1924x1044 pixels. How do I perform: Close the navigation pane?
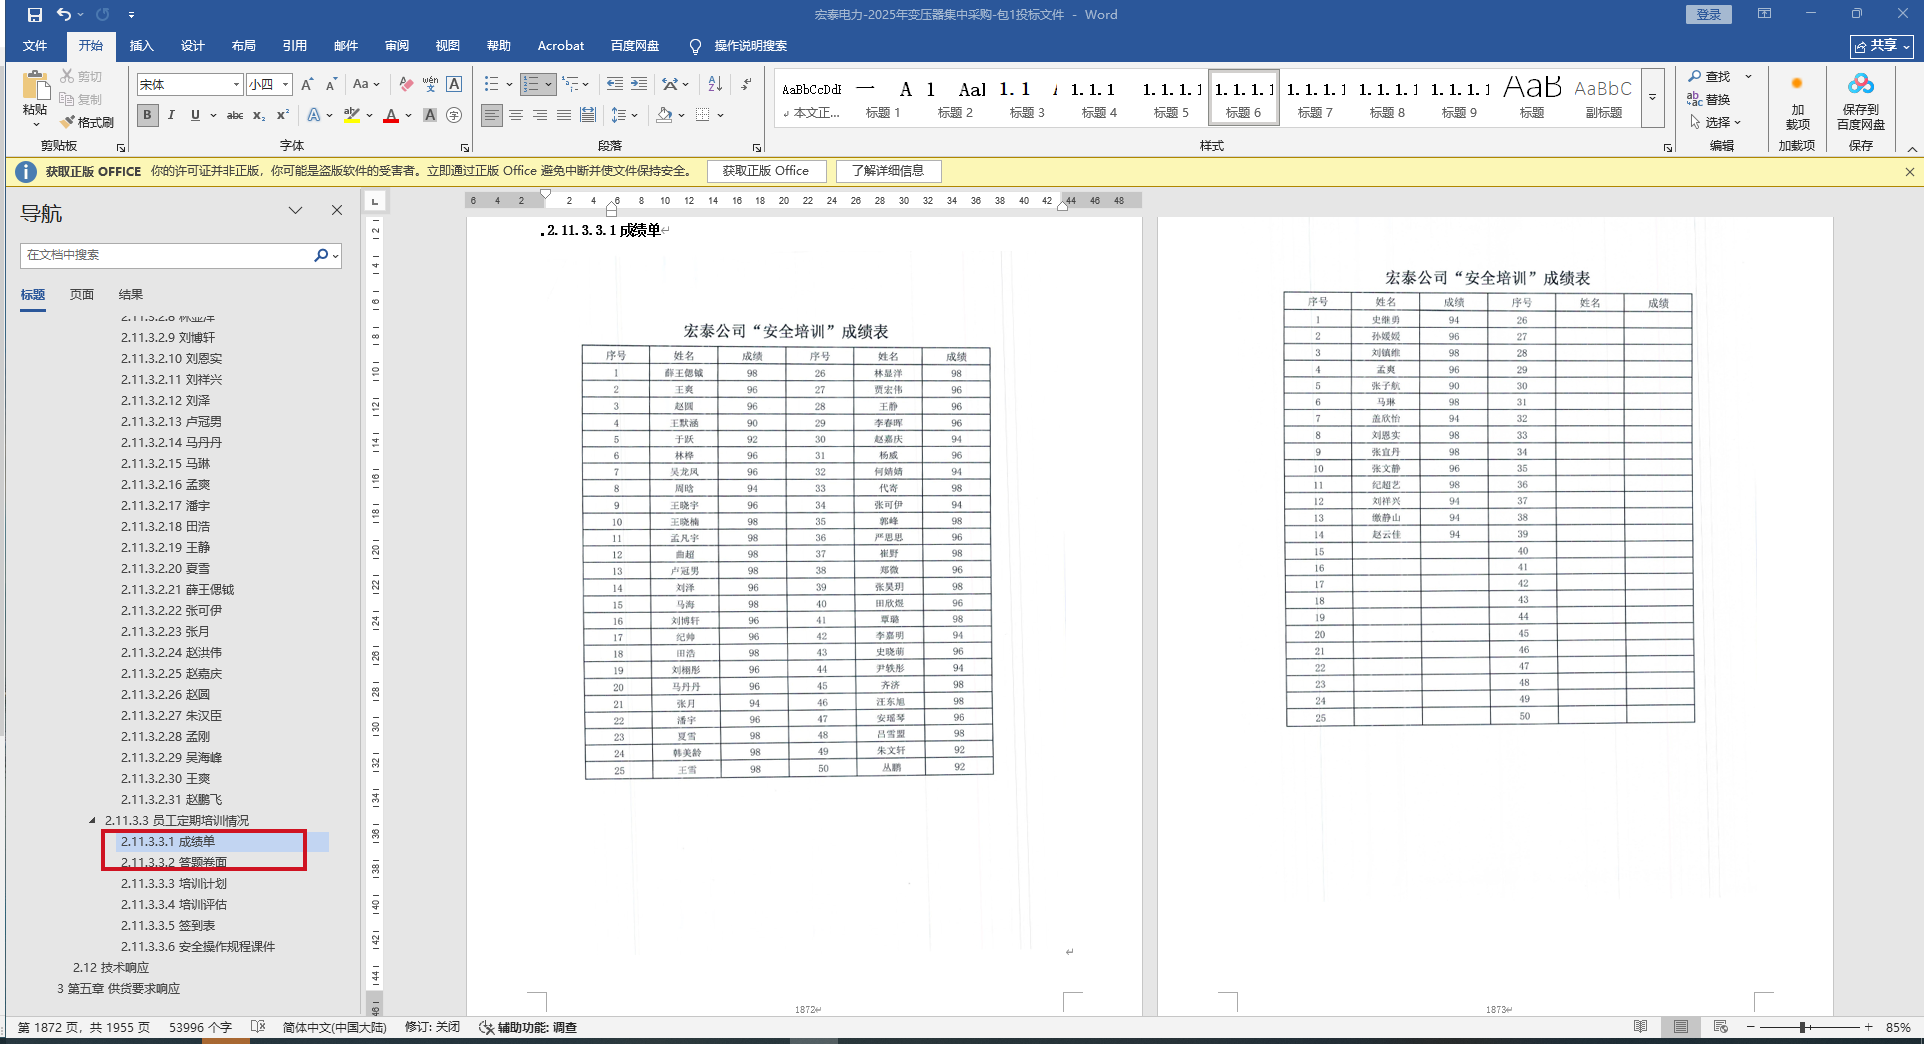[337, 210]
